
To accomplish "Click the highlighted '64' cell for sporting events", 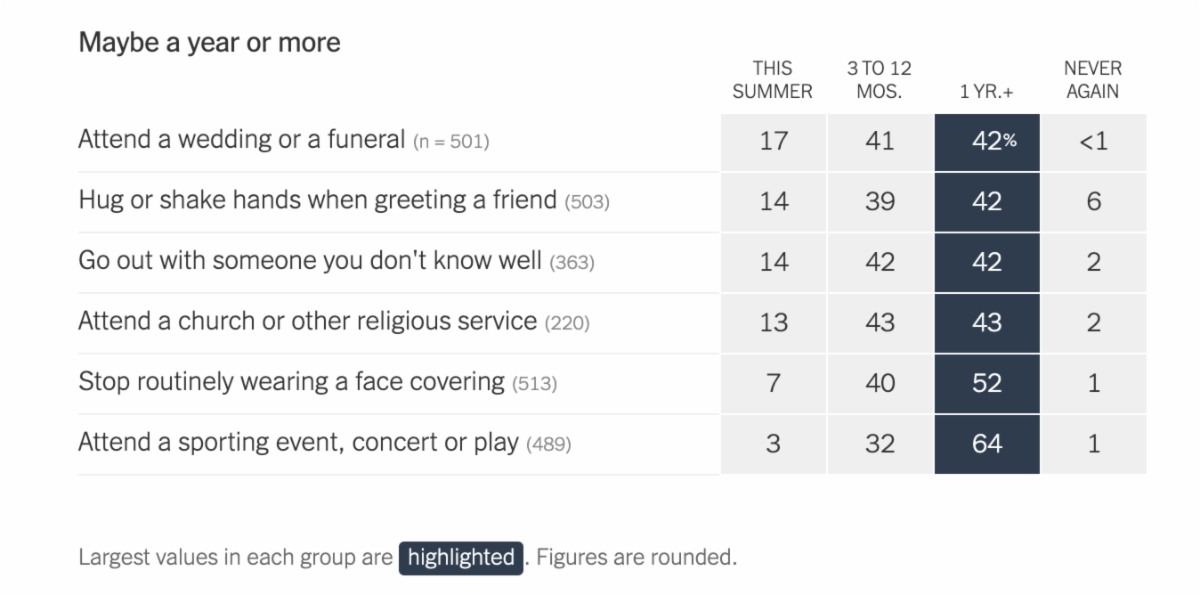I will tap(987, 443).
